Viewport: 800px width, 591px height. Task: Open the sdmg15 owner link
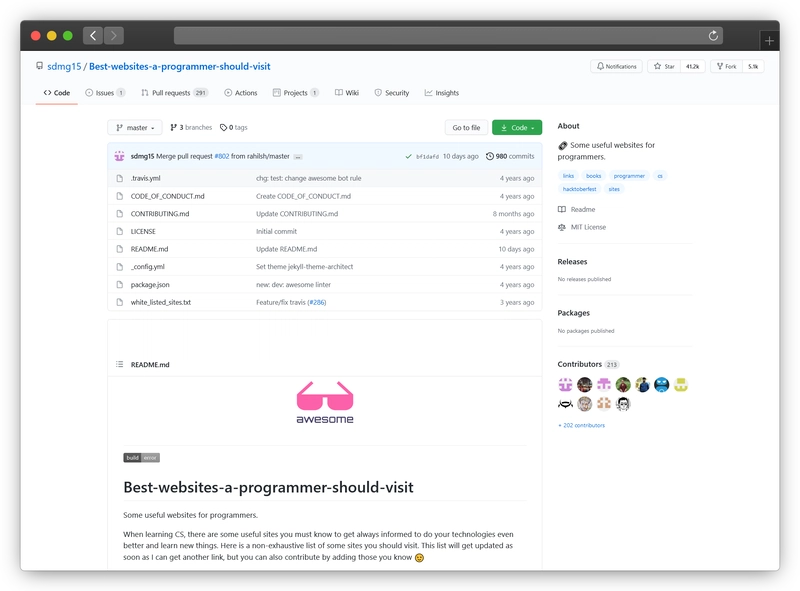(x=64, y=66)
